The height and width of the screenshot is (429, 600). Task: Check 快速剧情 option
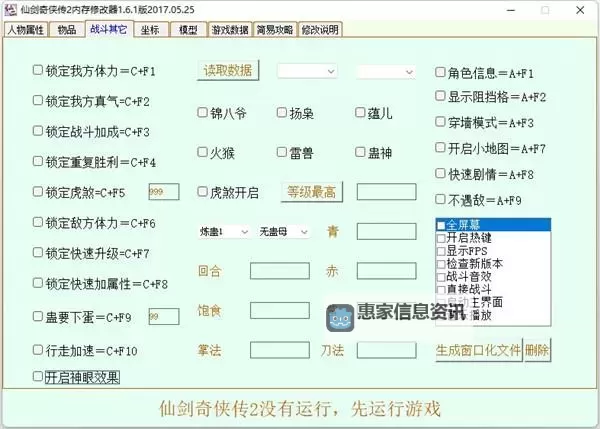pos(440,173)
